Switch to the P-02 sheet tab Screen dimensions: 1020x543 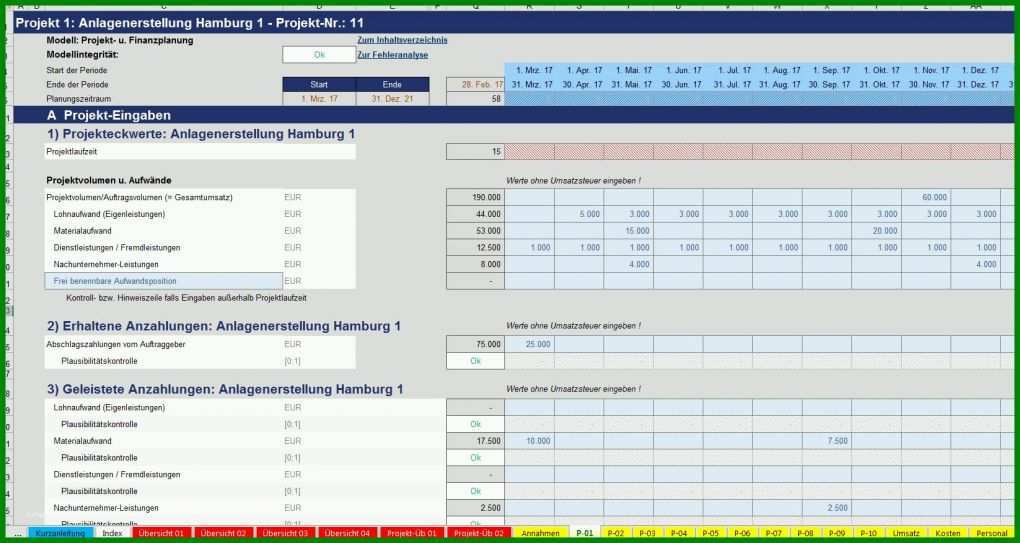pyautogui.click(x=616, y=533)
